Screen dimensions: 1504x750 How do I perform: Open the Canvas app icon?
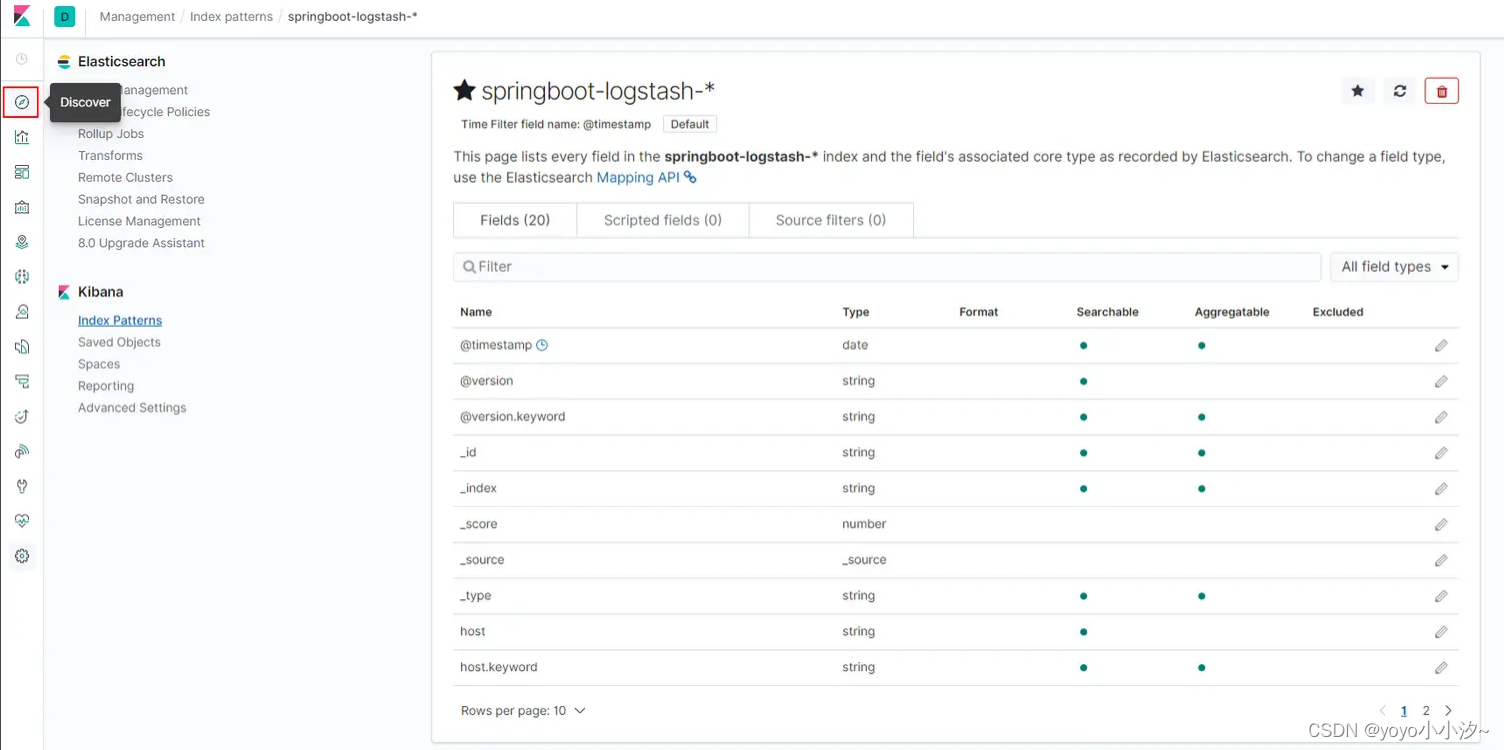coord(22,207)
